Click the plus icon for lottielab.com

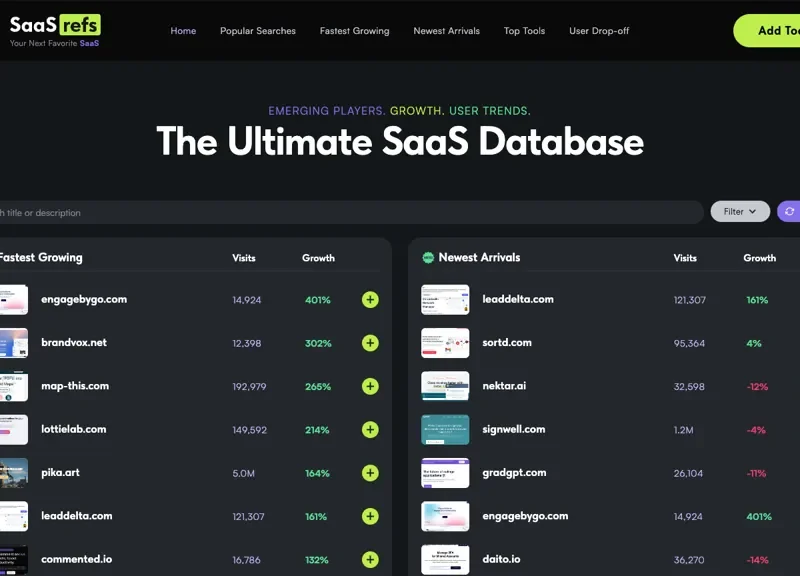(370, 430)
